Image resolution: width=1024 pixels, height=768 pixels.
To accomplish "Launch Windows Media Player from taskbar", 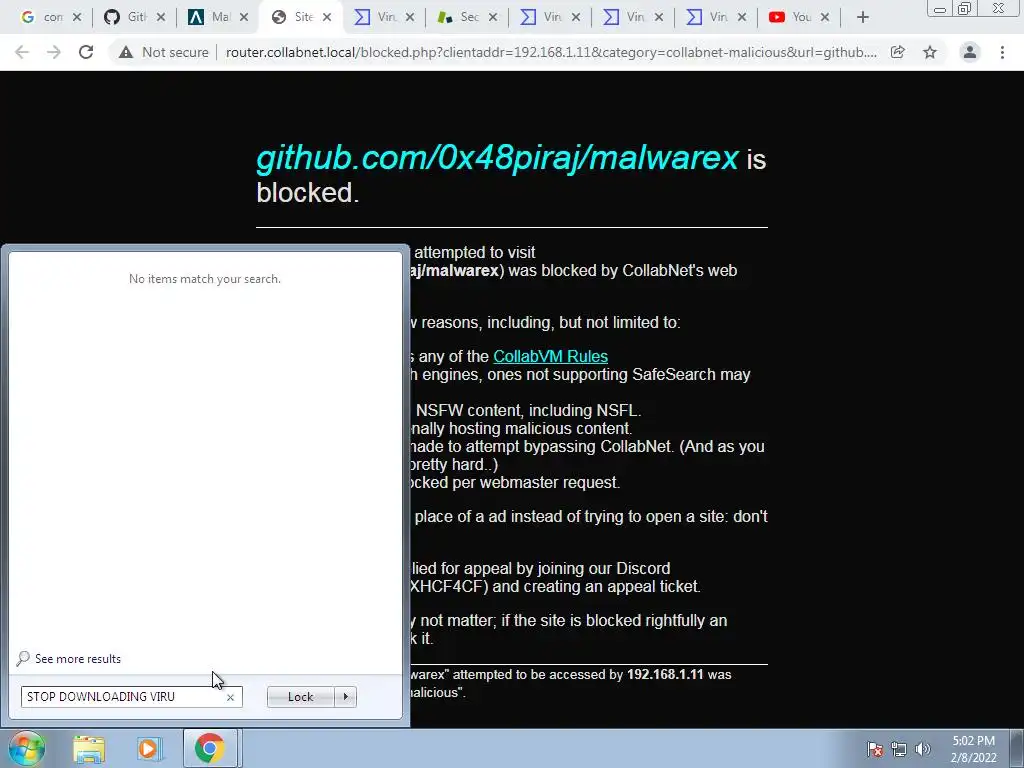I will [149, 749].
